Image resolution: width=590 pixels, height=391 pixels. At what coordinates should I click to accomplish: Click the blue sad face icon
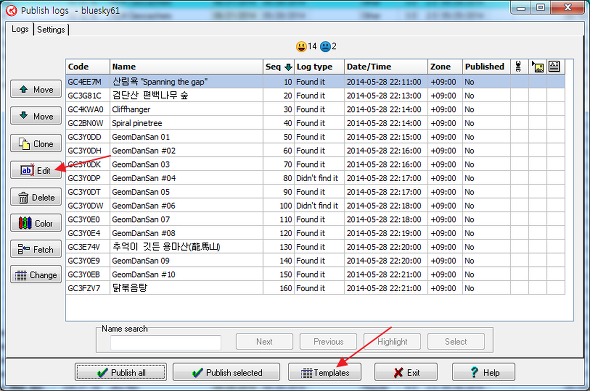pos(325,47)
